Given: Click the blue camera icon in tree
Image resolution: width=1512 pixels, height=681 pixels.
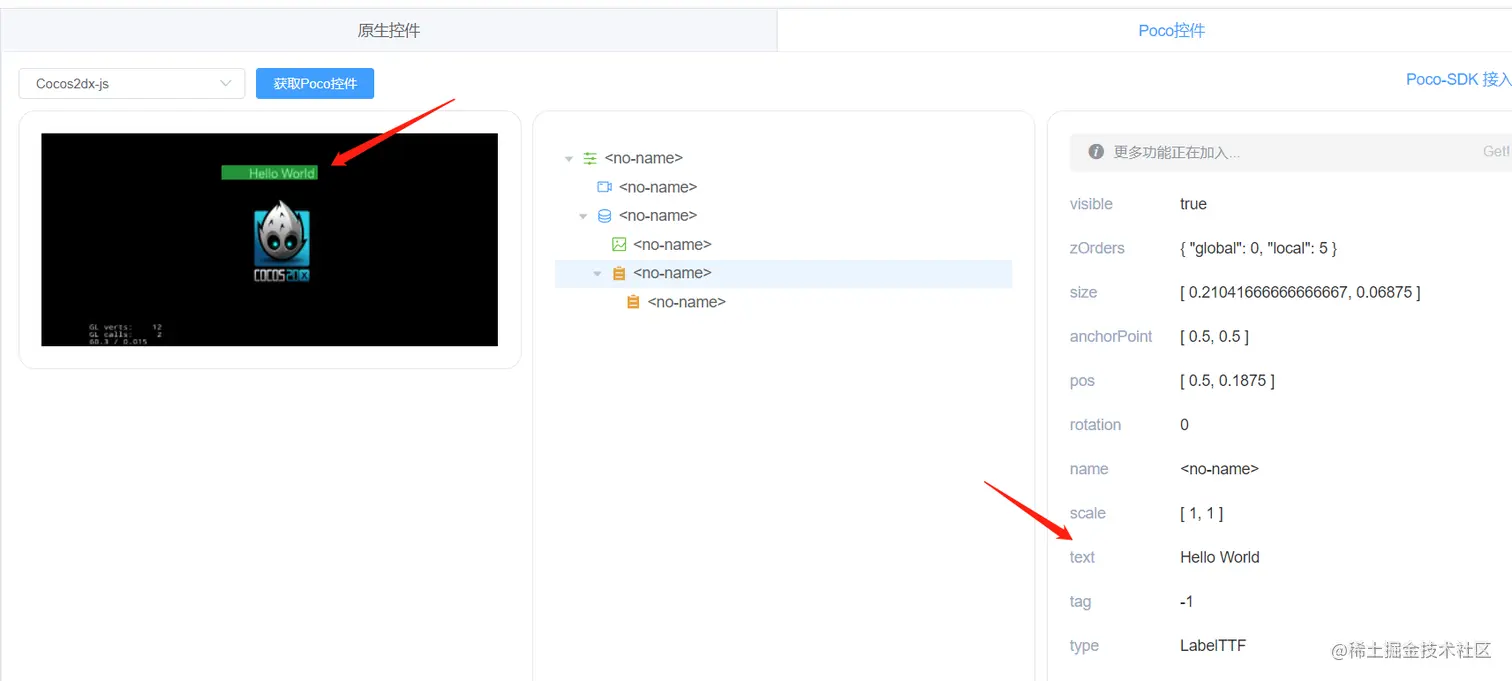Looking at the screenshot, I should click(604, 187).
